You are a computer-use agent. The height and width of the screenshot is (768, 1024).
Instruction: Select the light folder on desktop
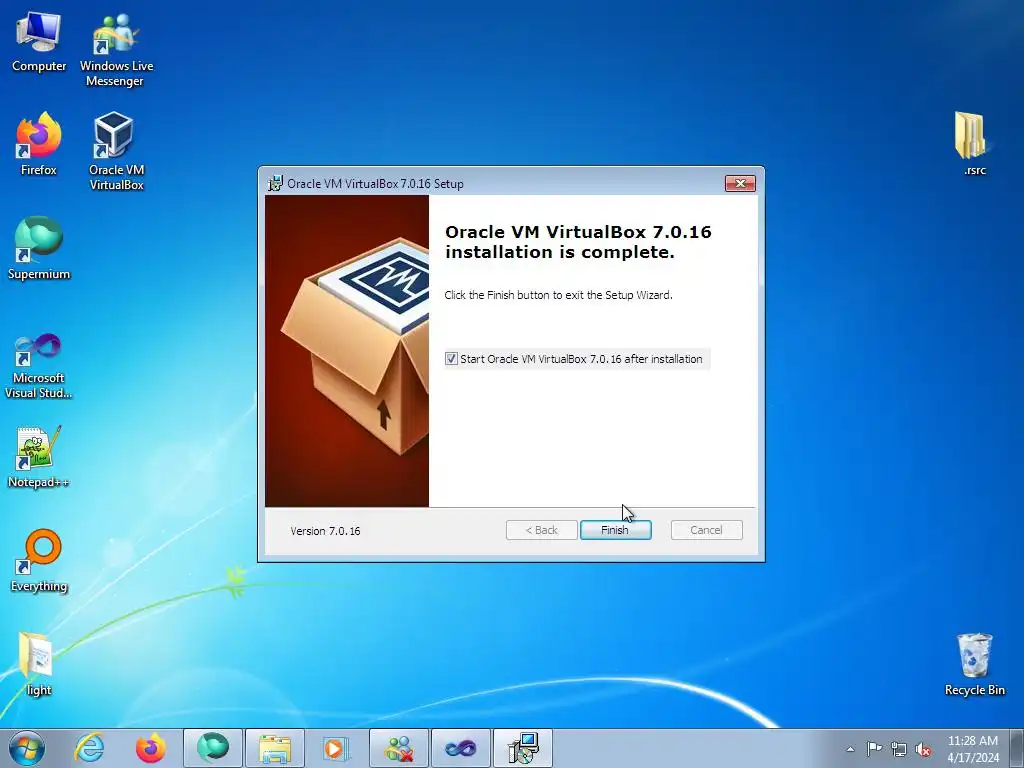coord(39,664)
